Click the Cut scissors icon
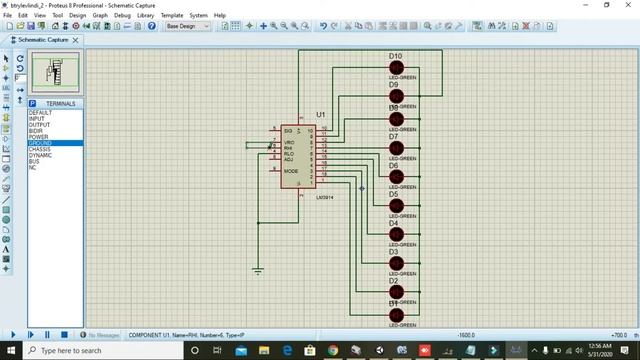The width and height of the screenshot is (640, 360). [x=348, y=26]
